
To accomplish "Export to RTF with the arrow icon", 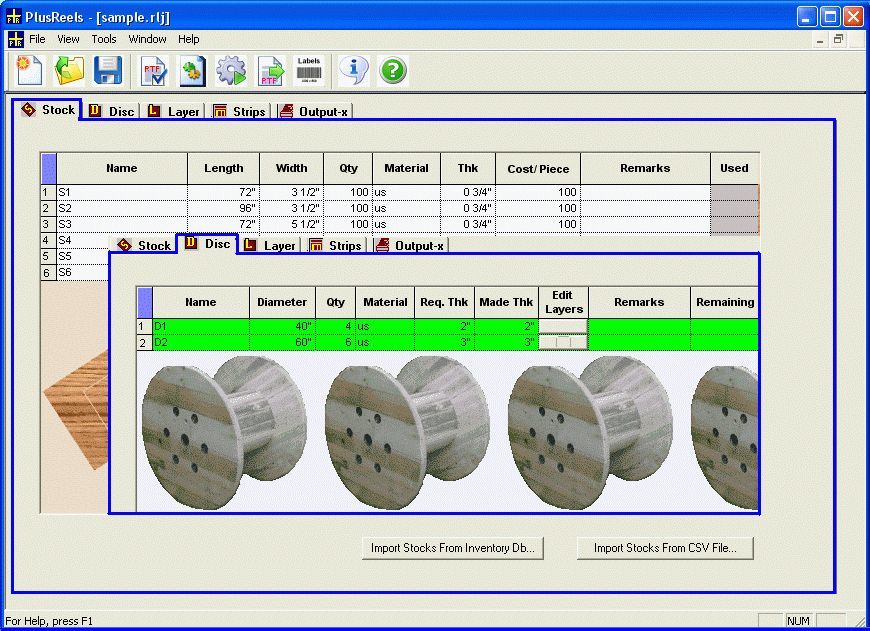I will pos(270,71).
